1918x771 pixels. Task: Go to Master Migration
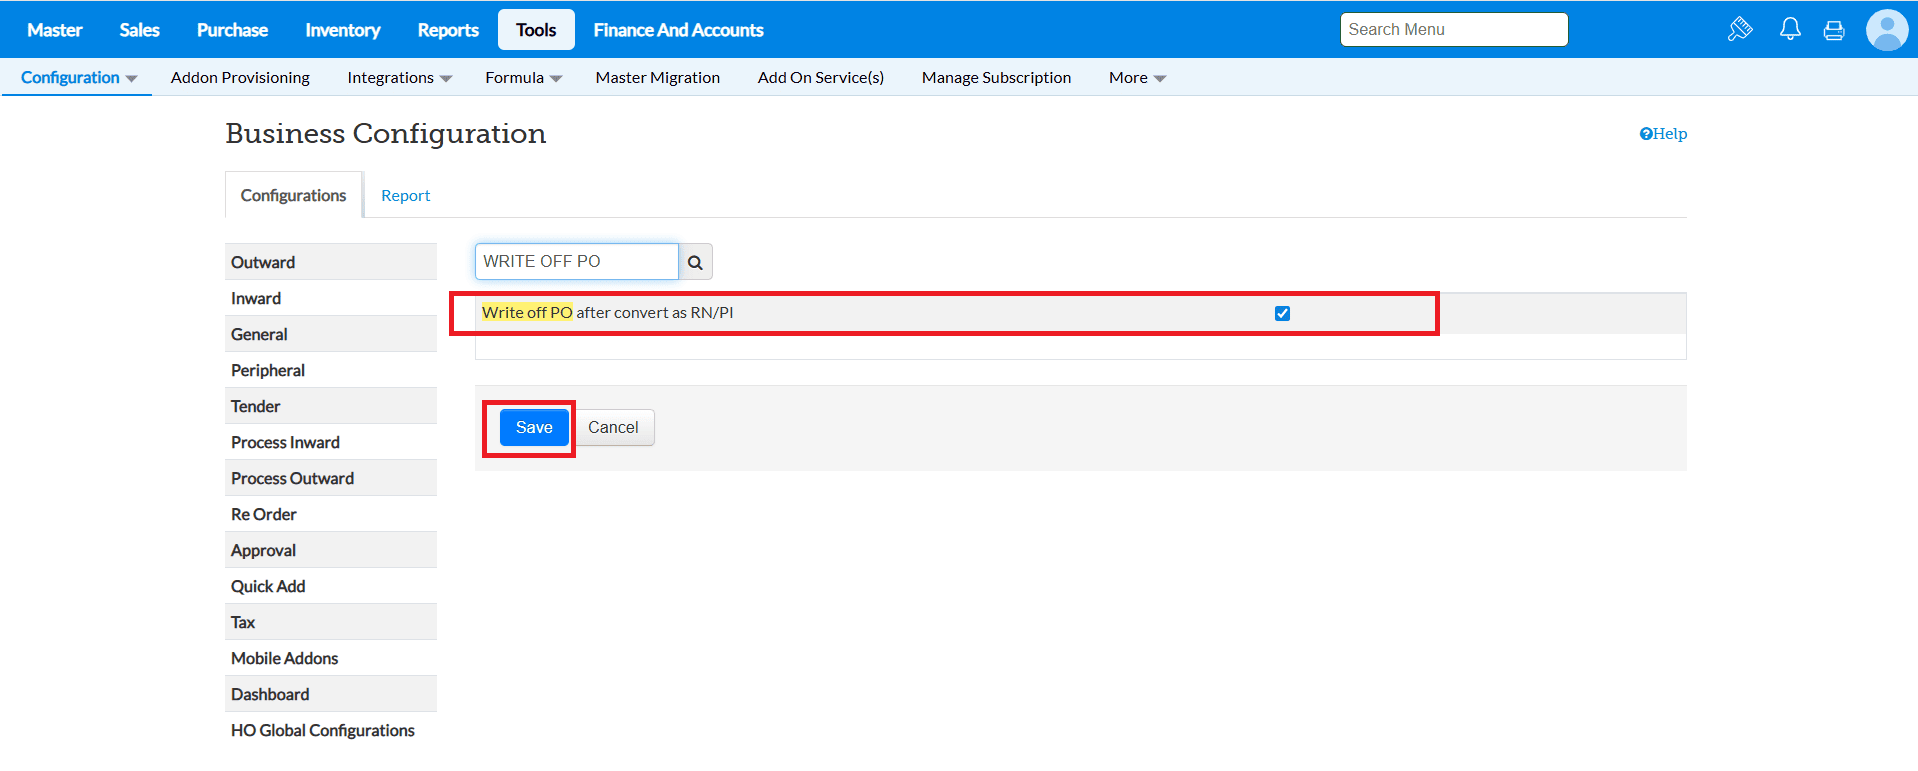point(657,78)
